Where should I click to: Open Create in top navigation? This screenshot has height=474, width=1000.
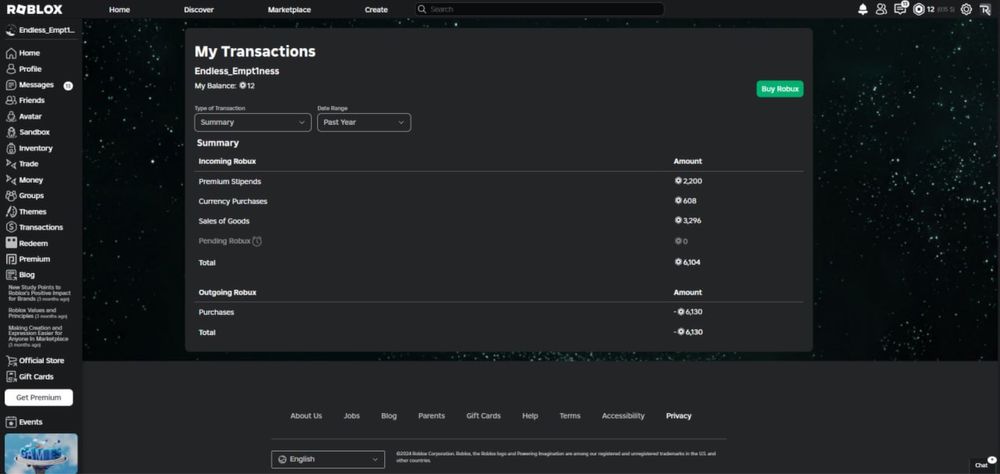pos(376,10)
